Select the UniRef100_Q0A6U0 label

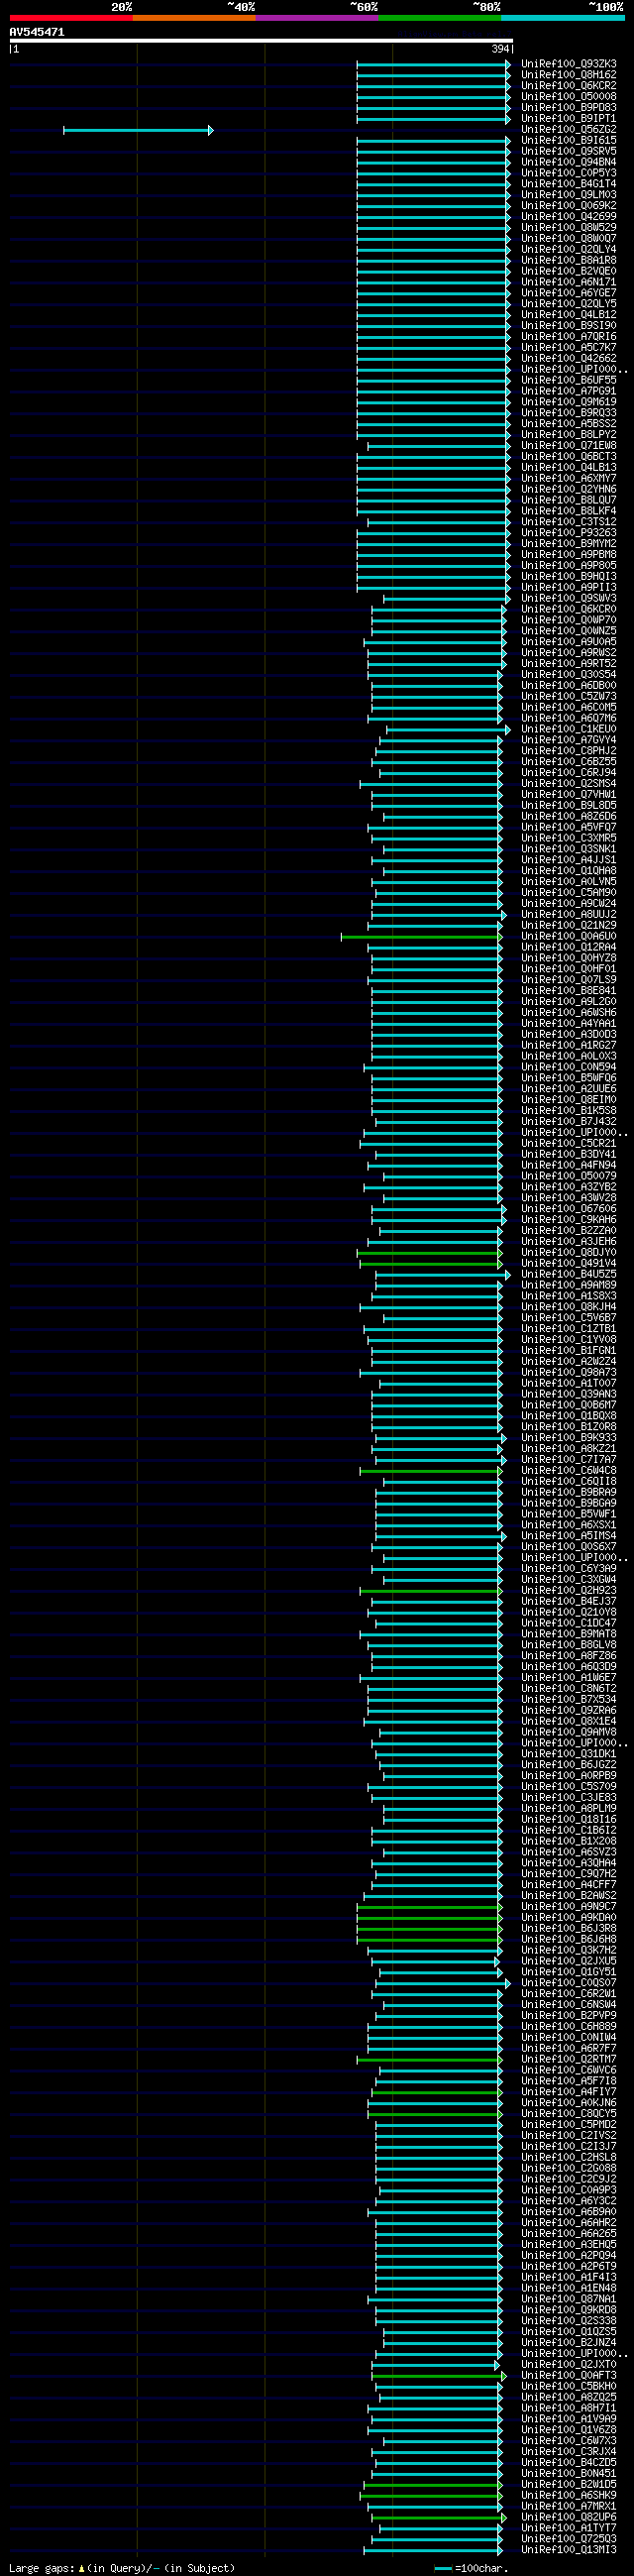coord(569,937)
